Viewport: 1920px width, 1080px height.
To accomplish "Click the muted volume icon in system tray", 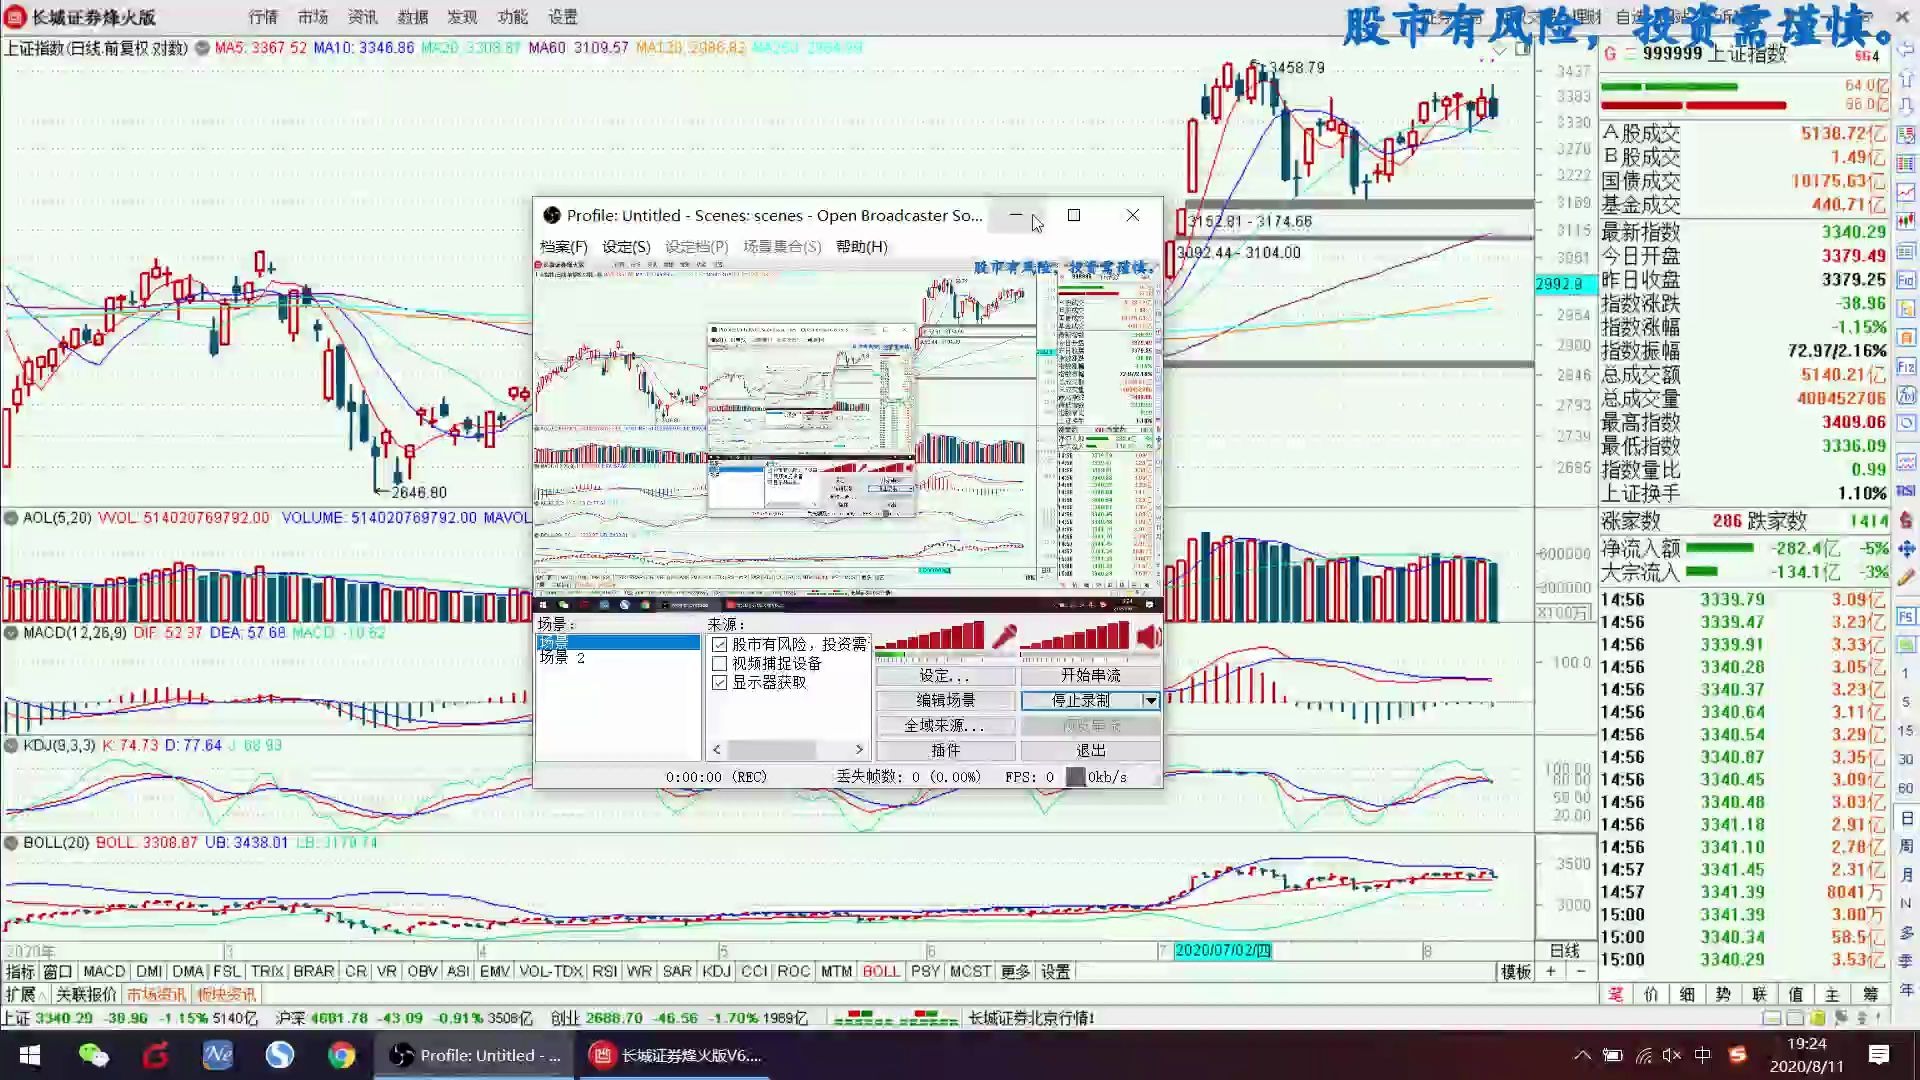I will click(x=1671, y=1055).
